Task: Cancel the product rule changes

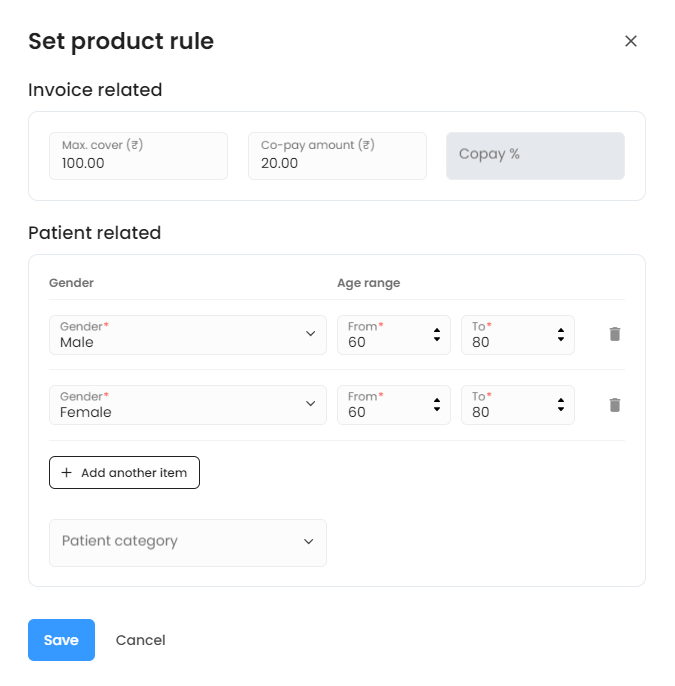Action: pyautogui.click(x=141, y=640)
